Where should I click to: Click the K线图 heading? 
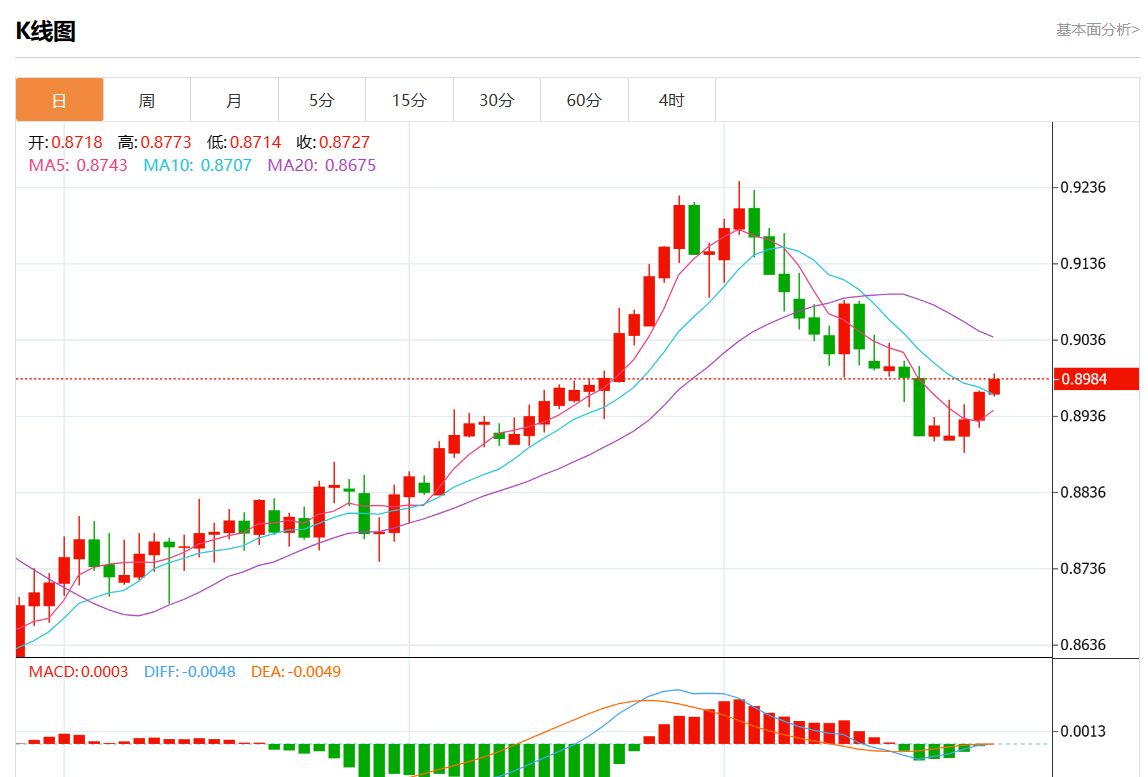(x=45, y=31)
